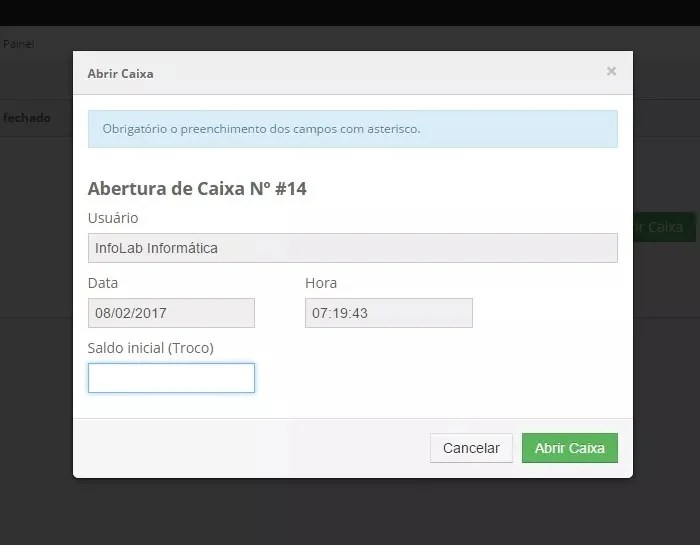Screen dimensions: 700x545
Task: Focus the Saldo inicial (Troco) input field
Action: point(171,378)
